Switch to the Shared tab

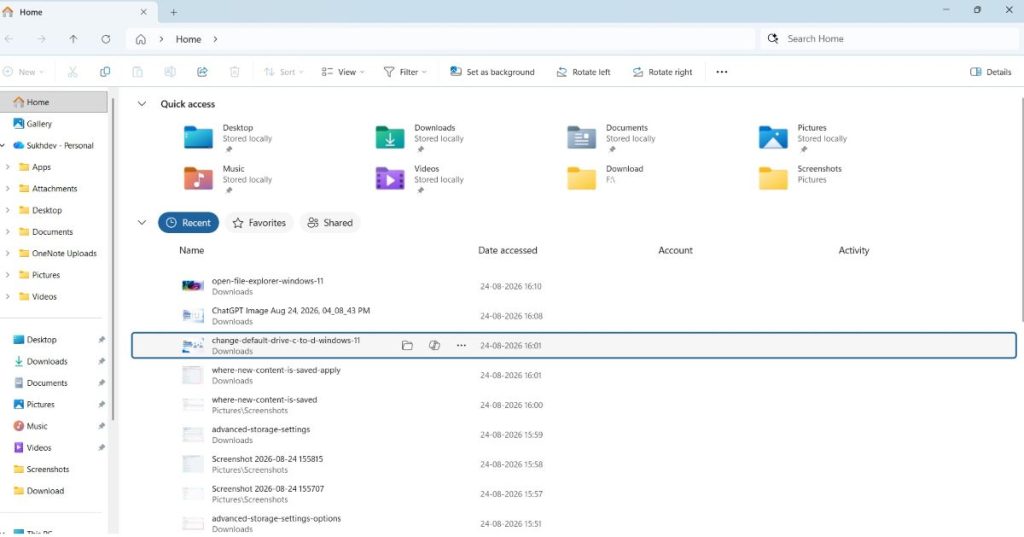pyautogui.click(x=330, y=223)
